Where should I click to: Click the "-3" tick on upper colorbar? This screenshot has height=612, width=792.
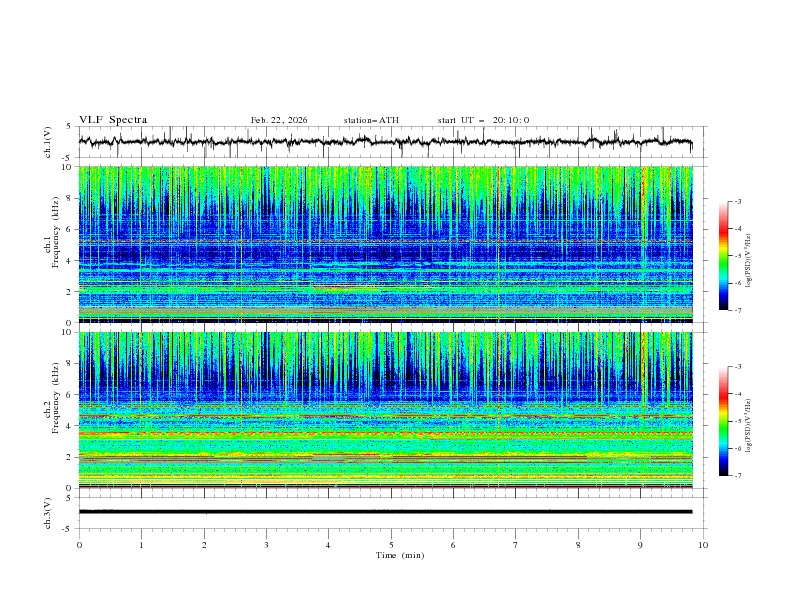pyautogui.click(x=738, y=201)
